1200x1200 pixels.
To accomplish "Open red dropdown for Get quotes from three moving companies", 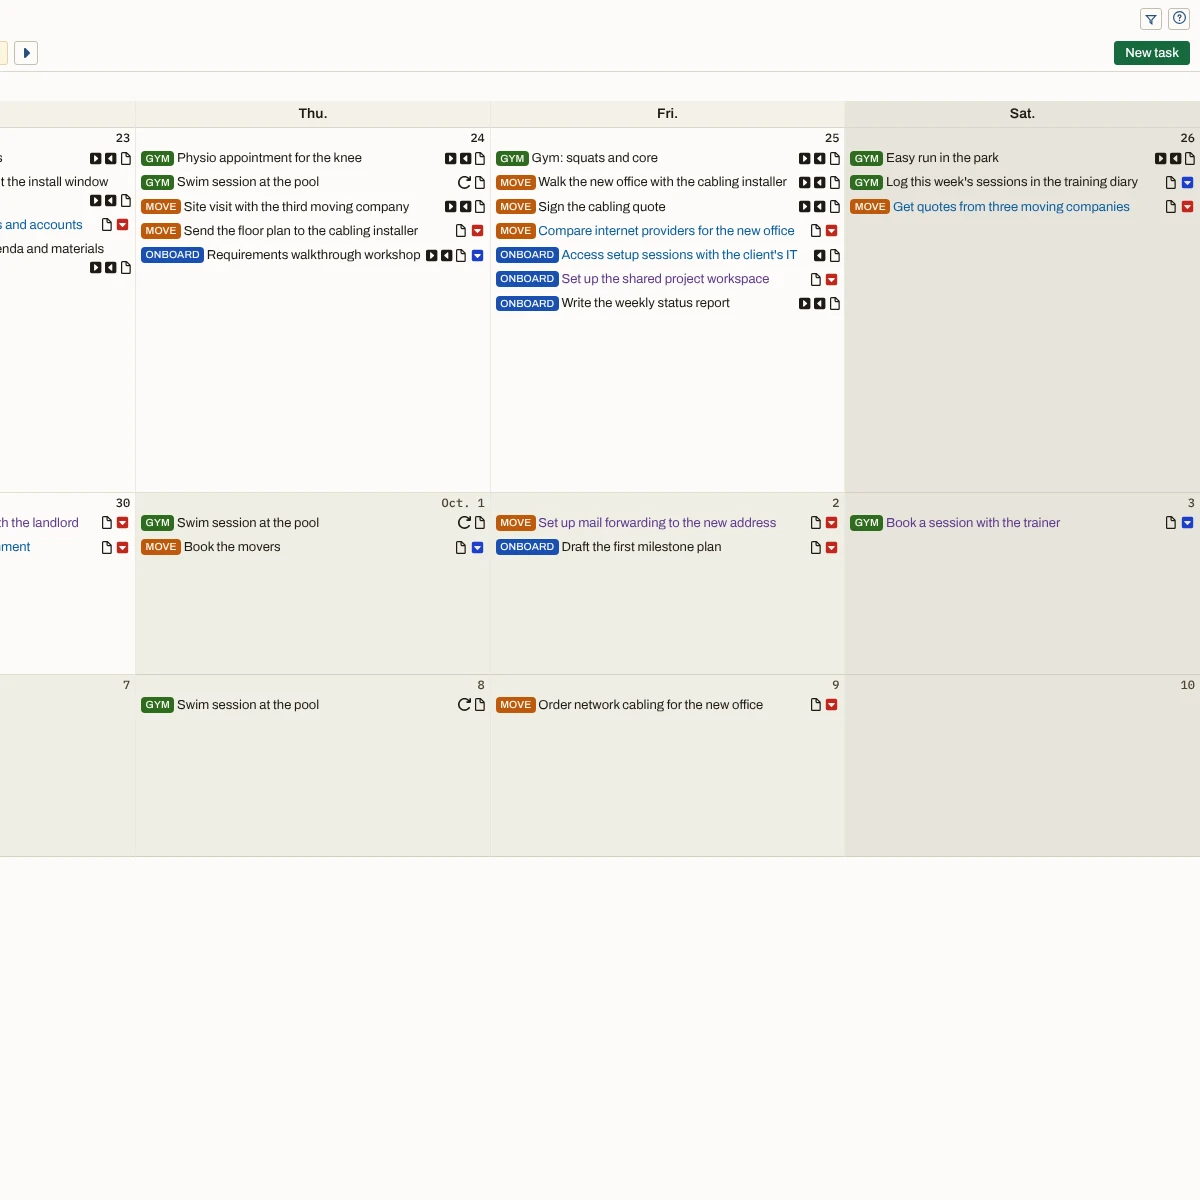I will tap(1187, 207).
